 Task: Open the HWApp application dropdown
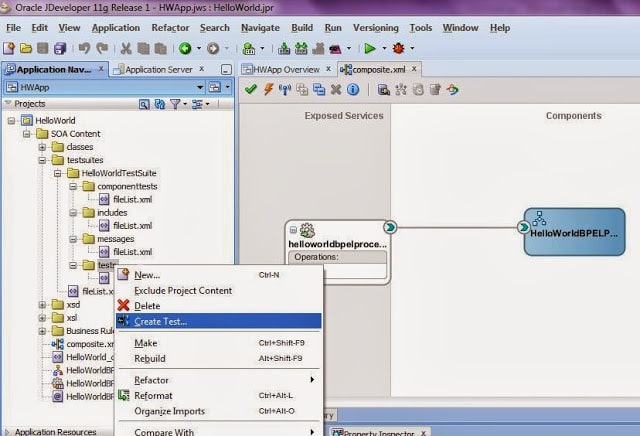click(200, 87)
